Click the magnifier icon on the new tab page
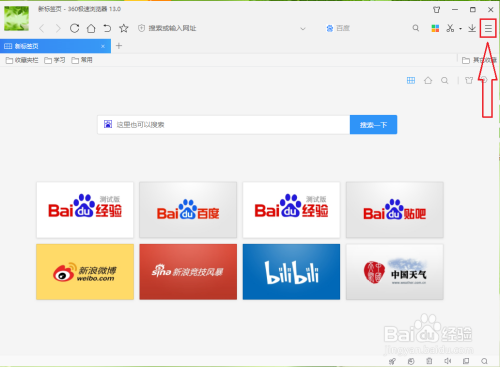500x367 pixels. click(x=445, y=80)
